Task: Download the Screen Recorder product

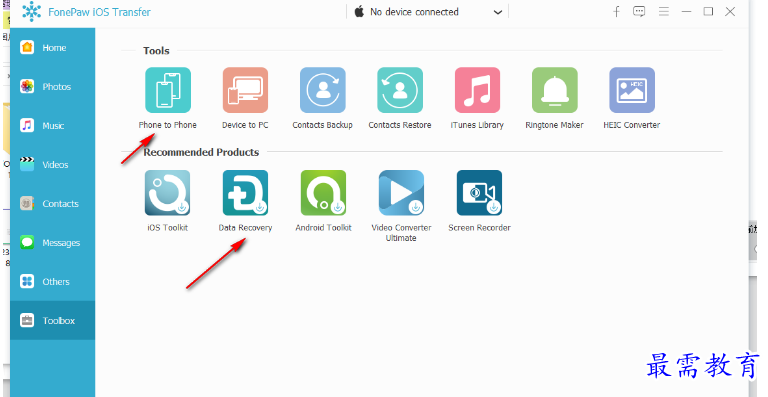Action: click(479, 193)
